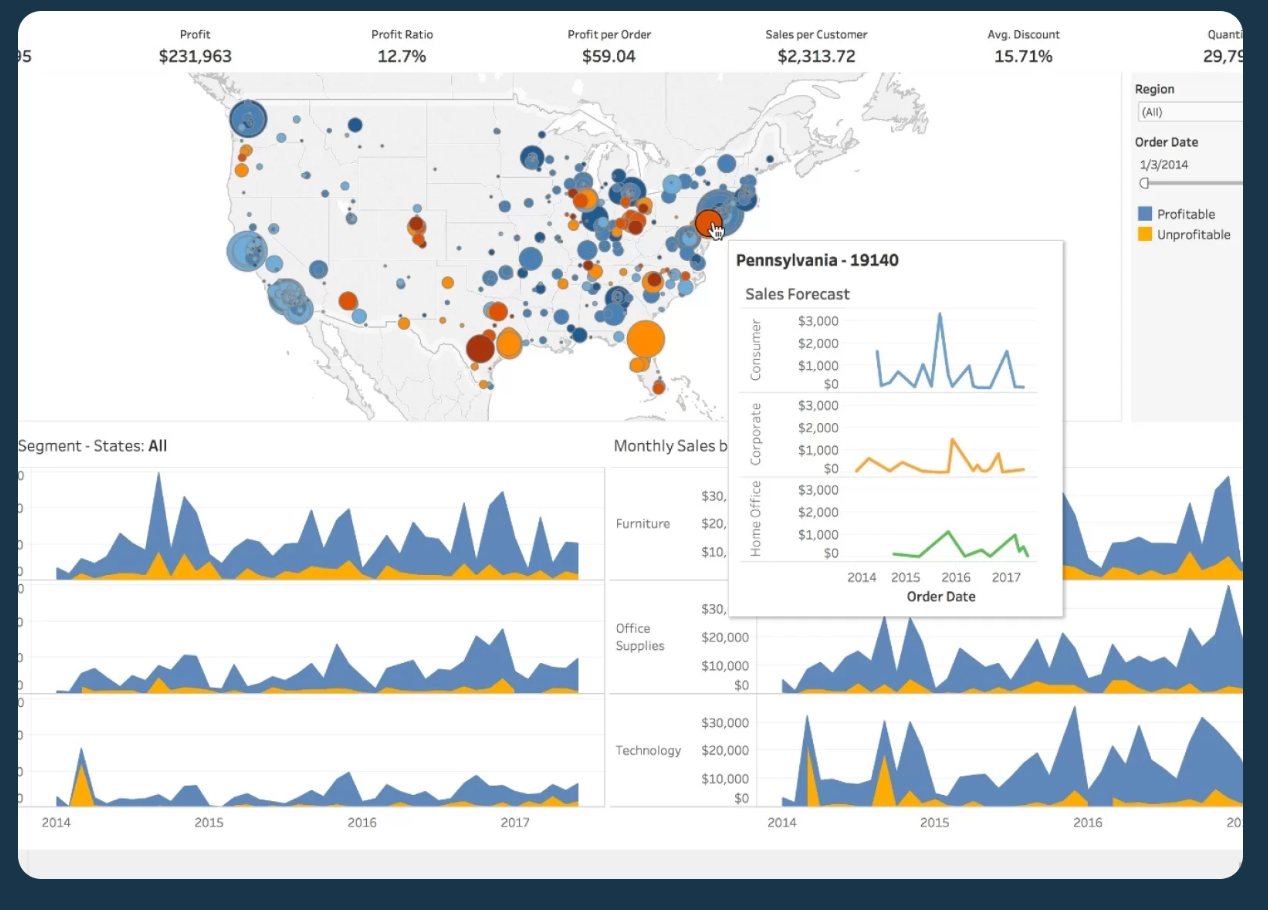Select the large blue circle in Northern California

[x=246, y=252]
